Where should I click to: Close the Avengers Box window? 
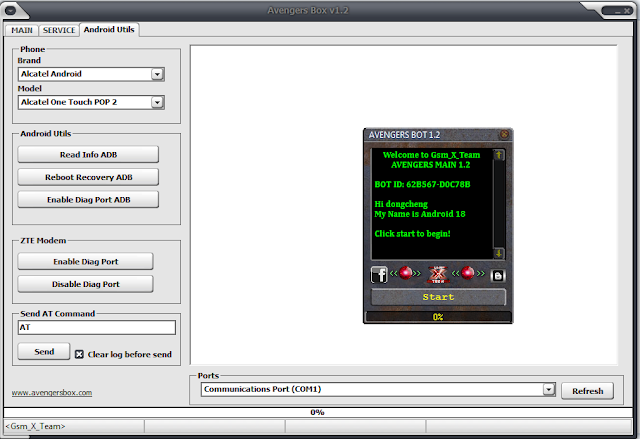[627, 11]
